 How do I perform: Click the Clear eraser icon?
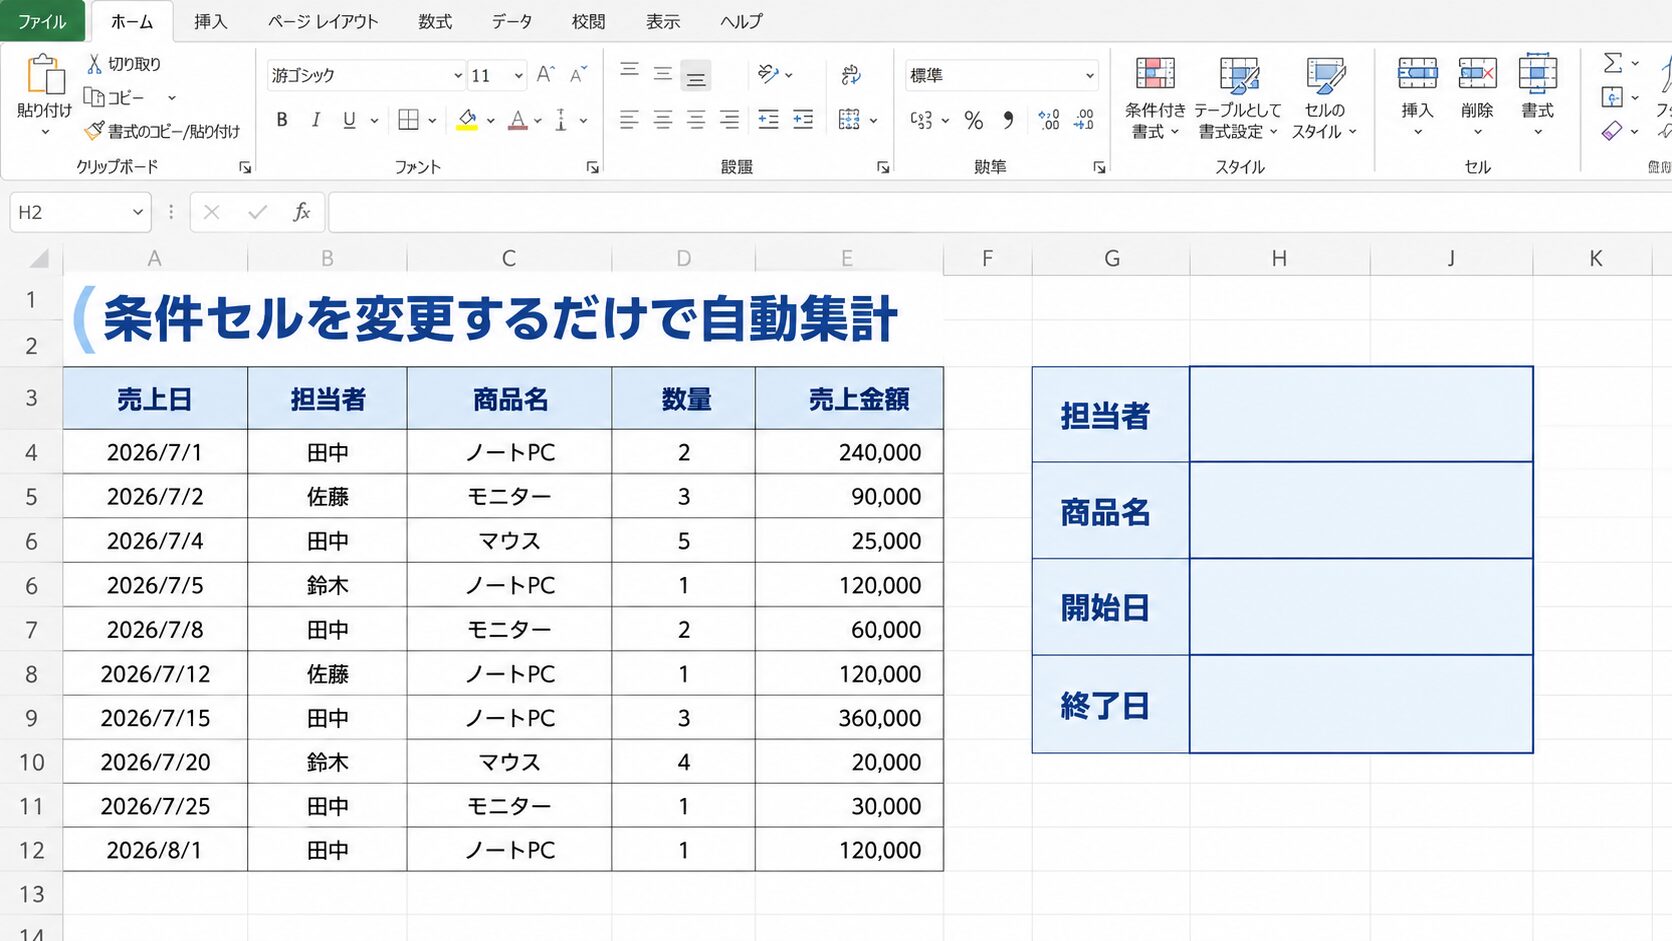click(x=1612, y=131)
